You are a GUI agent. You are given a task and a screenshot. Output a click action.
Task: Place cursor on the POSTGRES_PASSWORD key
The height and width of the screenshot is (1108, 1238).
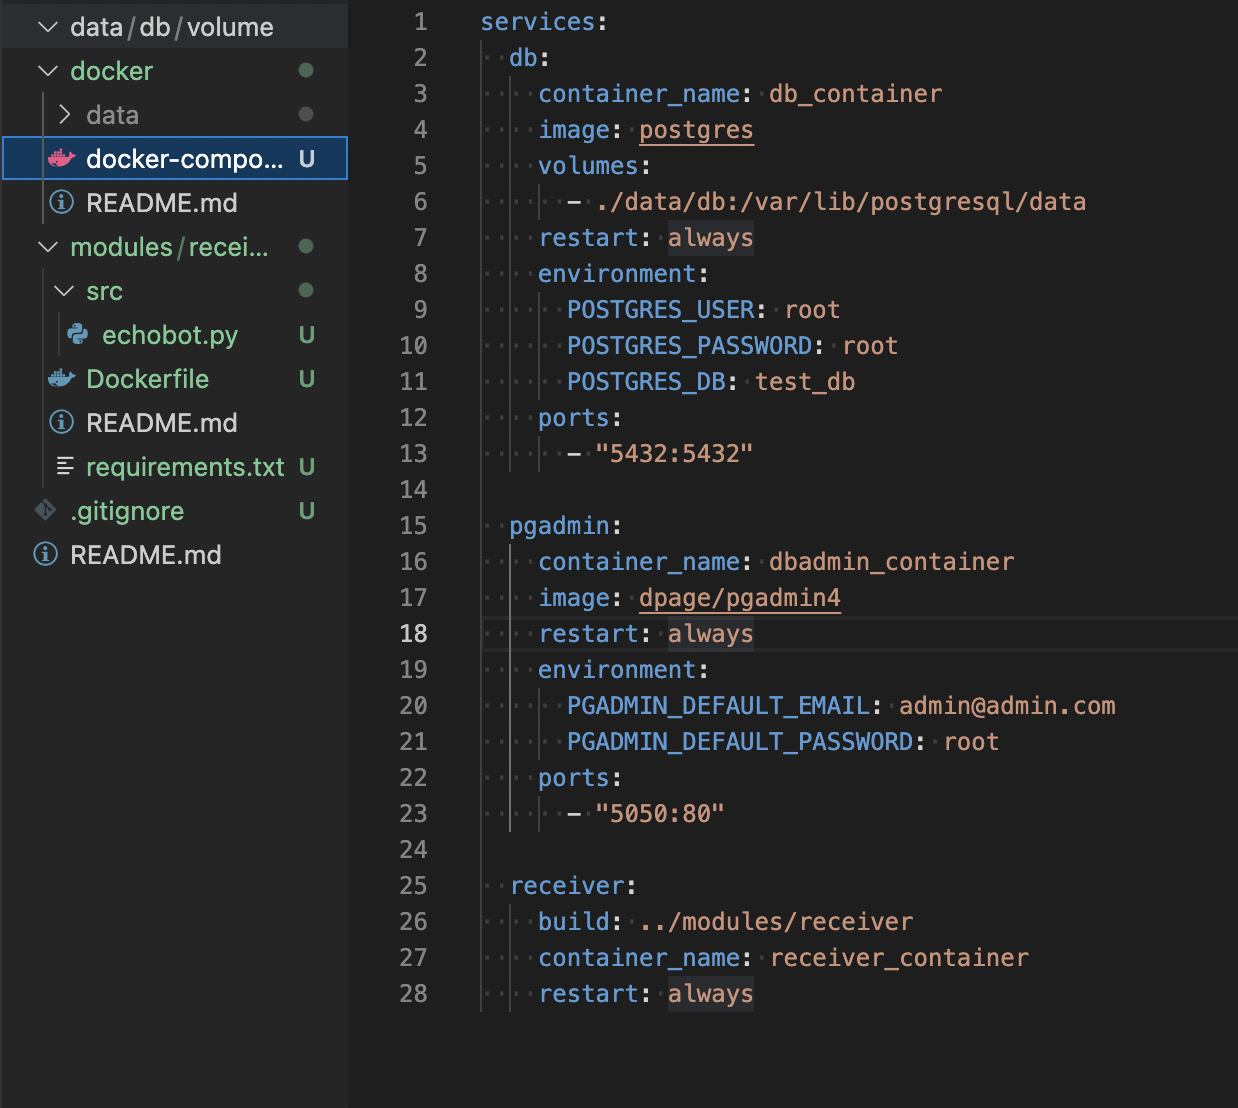[689, 346]
